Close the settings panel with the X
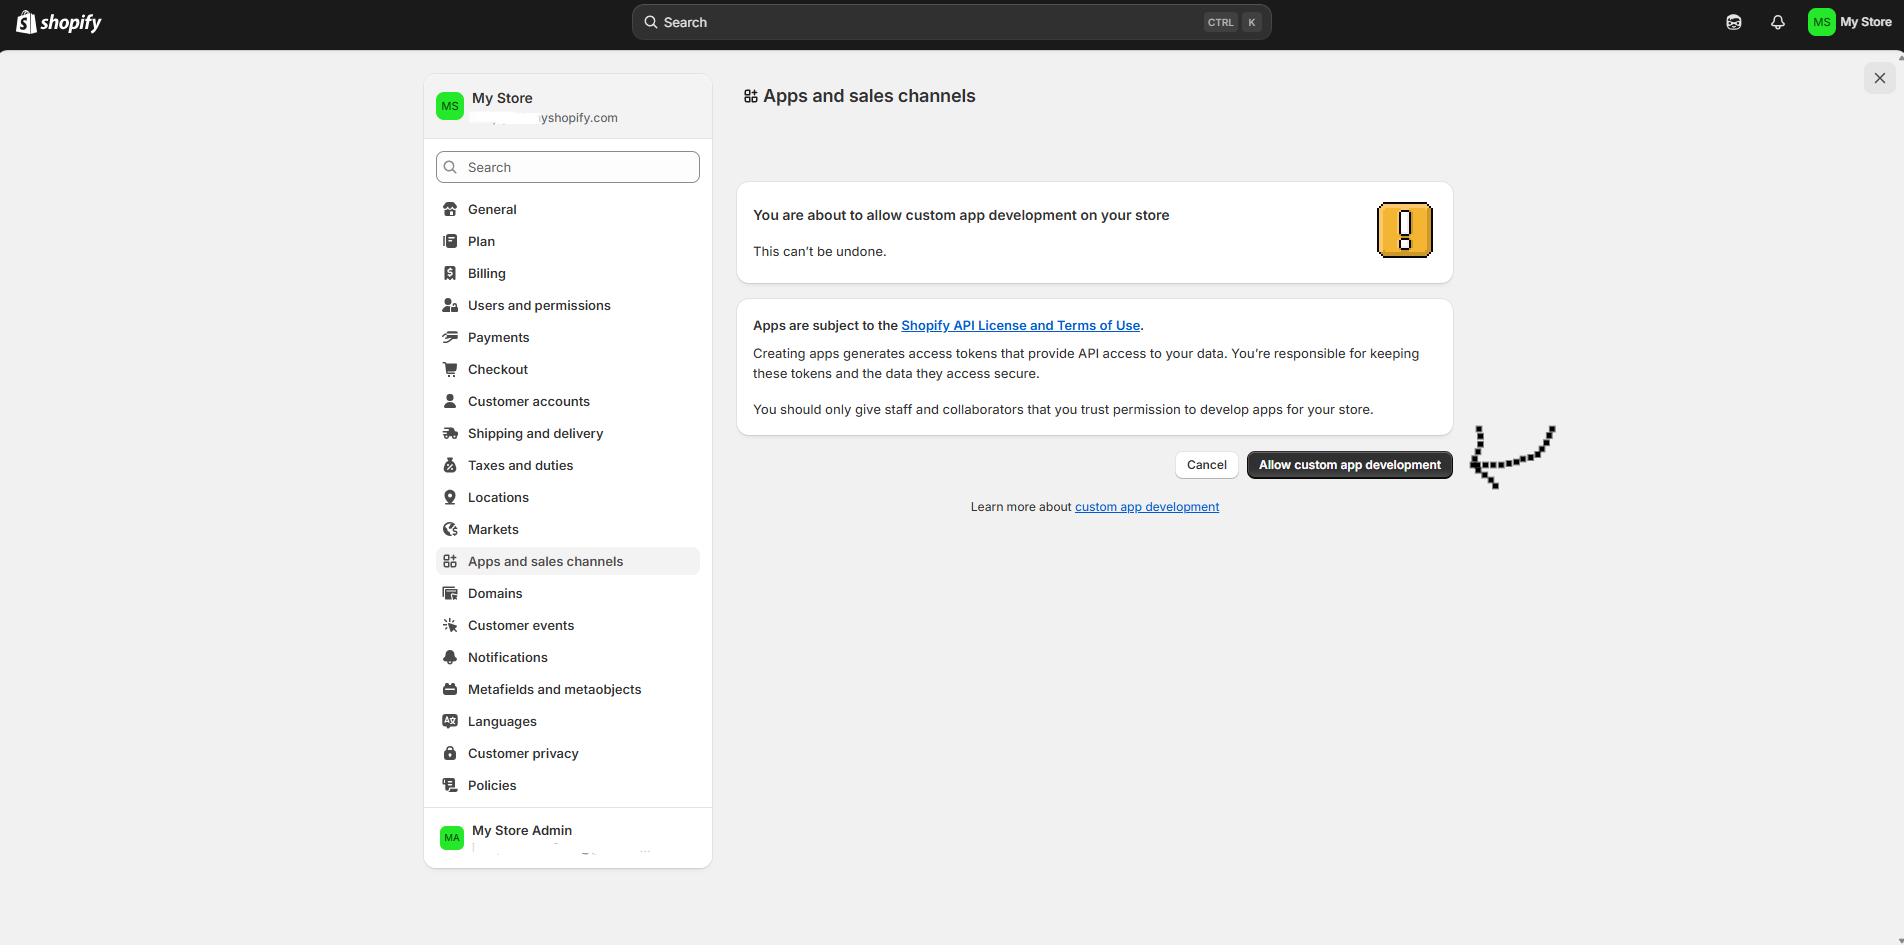Screen dimensions: 1904x945 coord(1880,78)
